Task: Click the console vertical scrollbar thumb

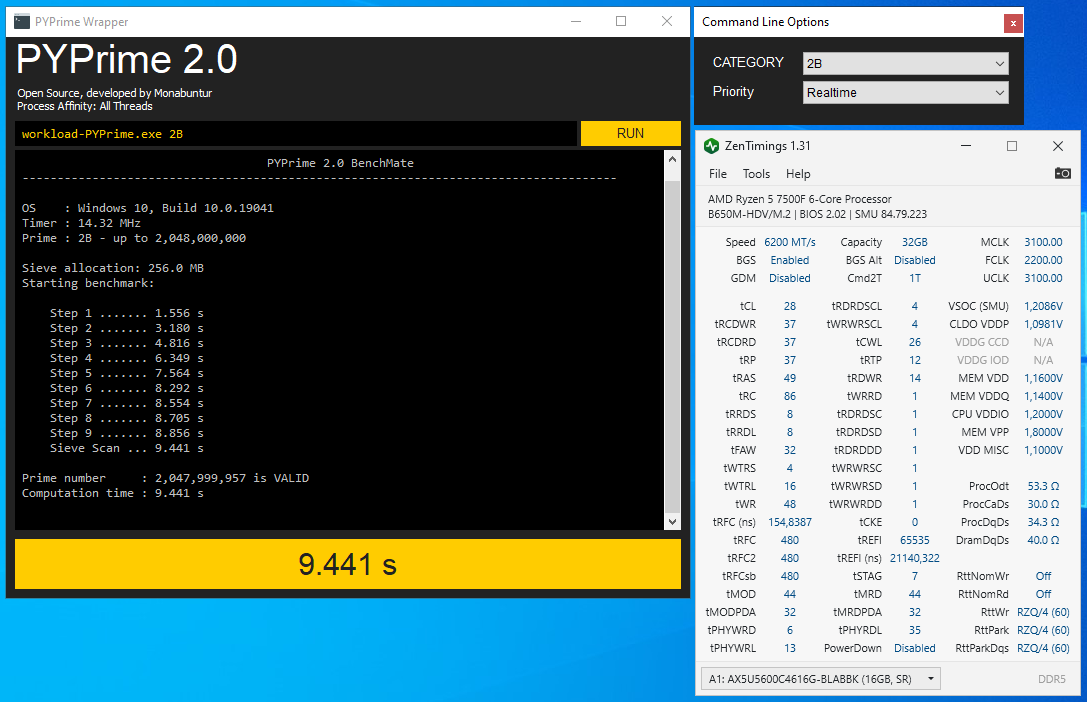Action: [x=672, y=345]
